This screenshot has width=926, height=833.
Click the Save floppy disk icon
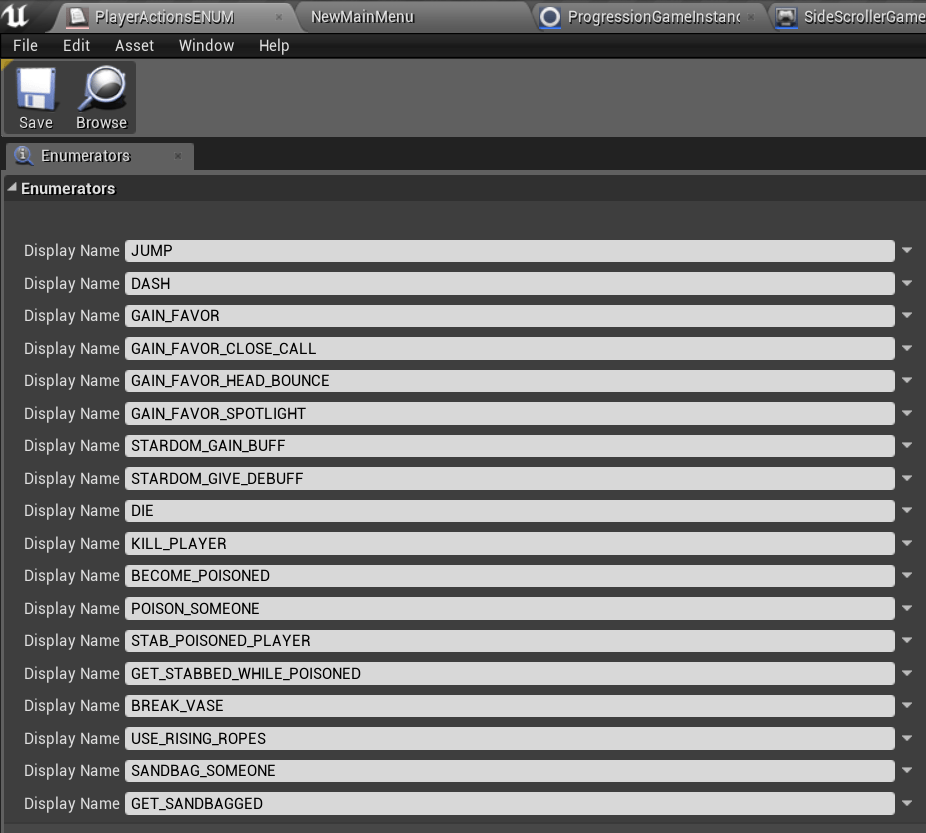click(x=36, y=91)
